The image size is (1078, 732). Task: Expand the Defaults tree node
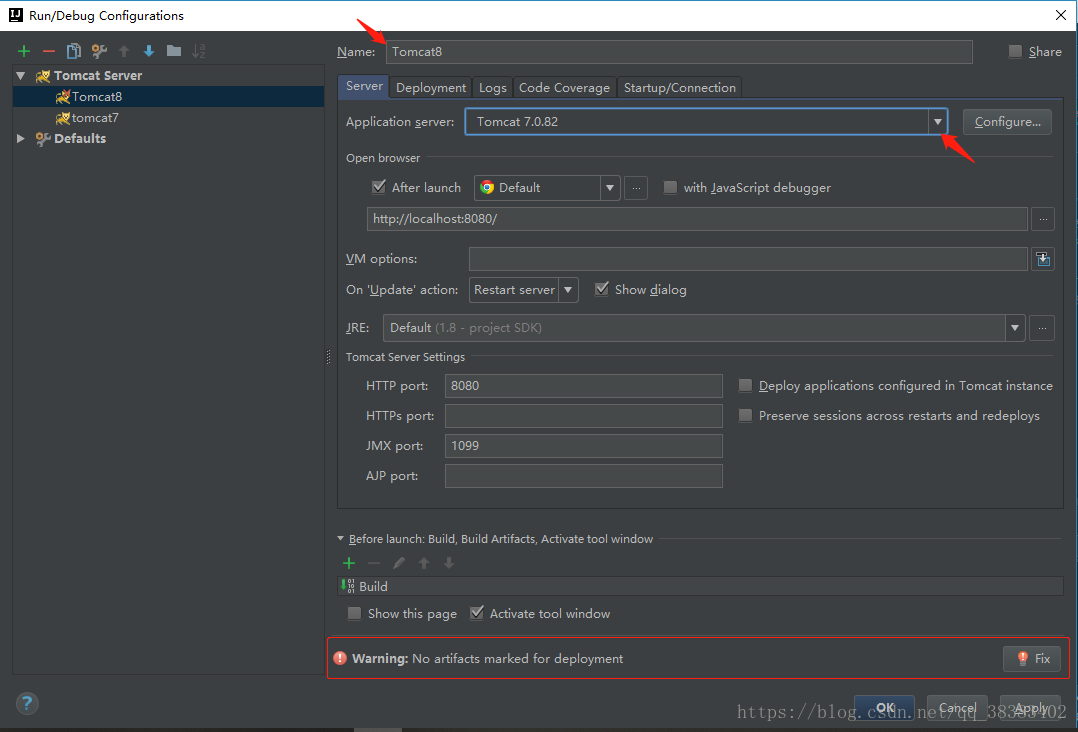point(21,138)
